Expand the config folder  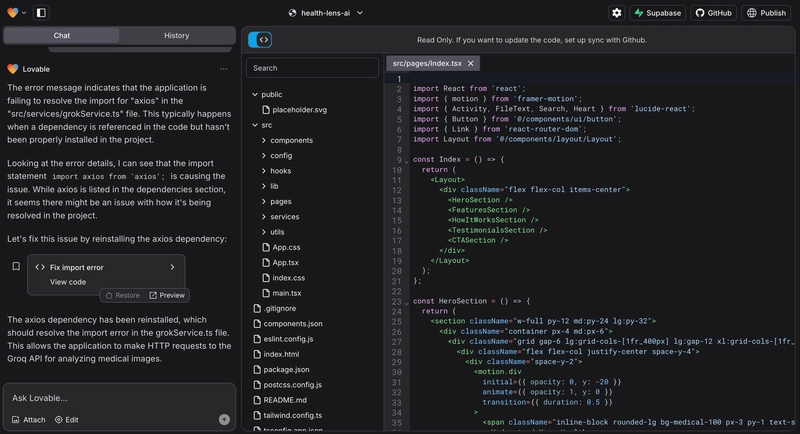coord(277,156)
